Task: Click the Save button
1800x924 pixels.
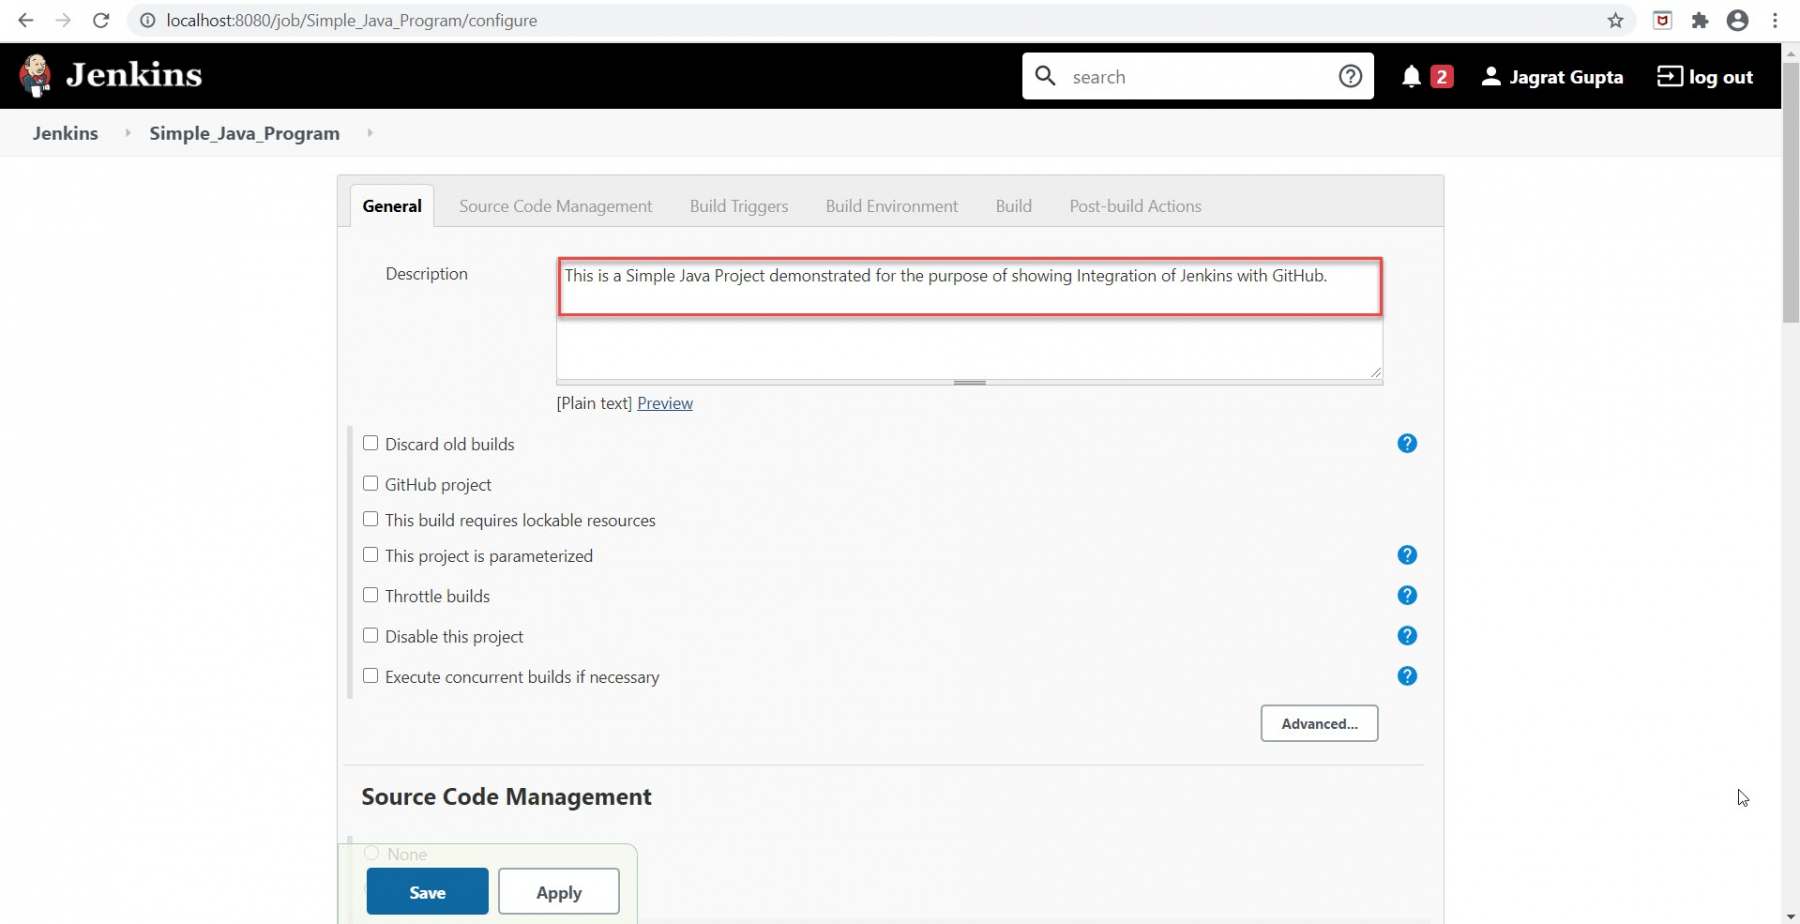Action: click(427, 892)
